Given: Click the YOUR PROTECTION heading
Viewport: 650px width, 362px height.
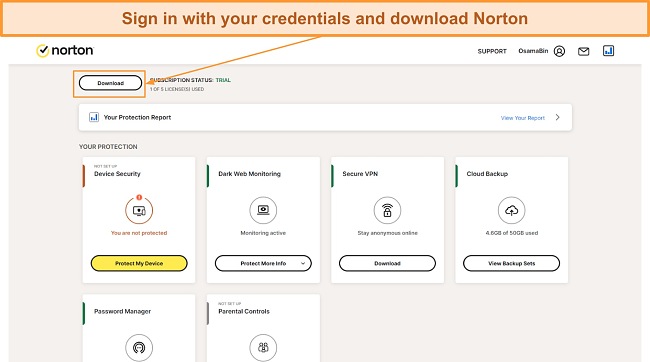Looking at the screenshot, I should [108, 147].
